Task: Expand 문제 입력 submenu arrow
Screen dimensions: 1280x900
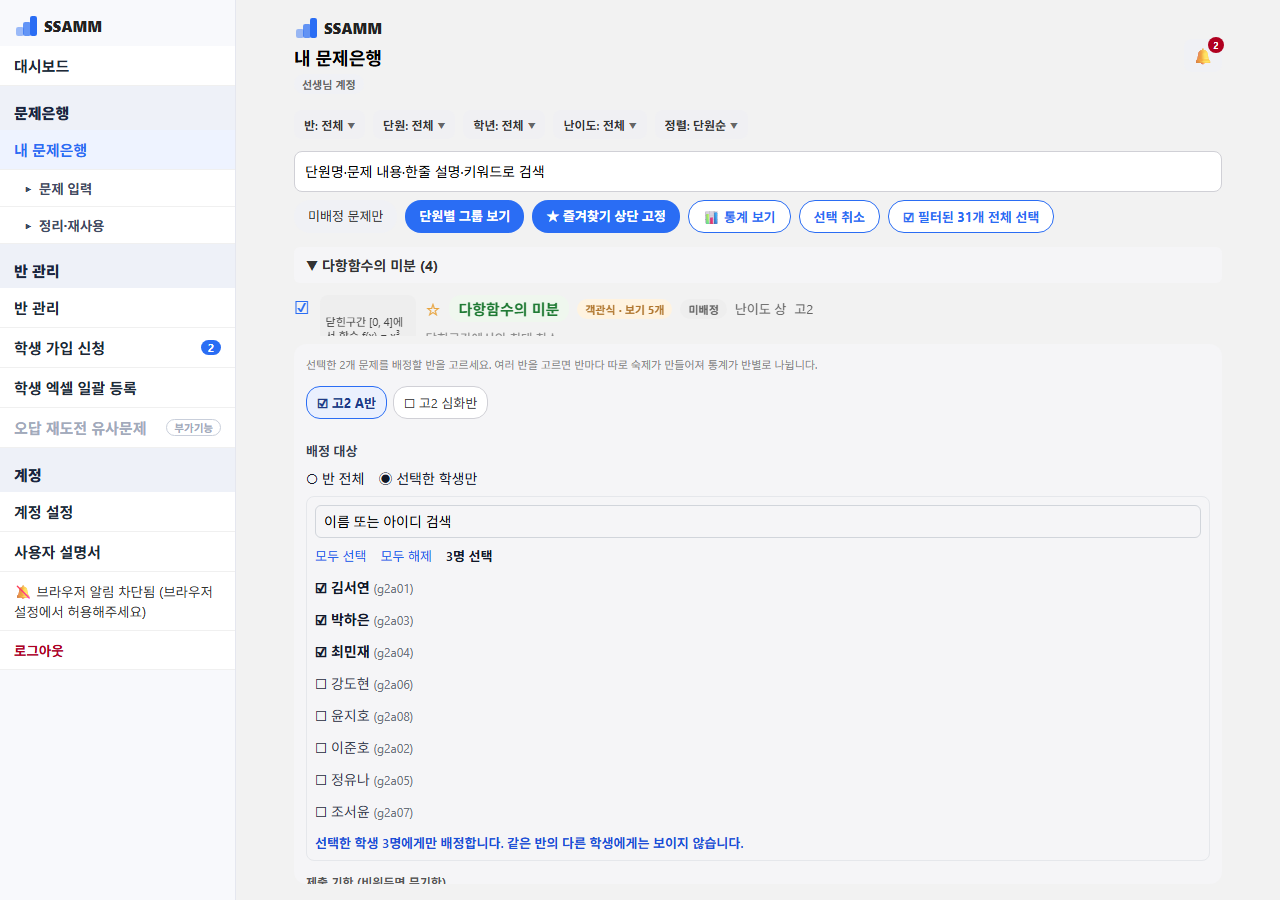Action: (x=29, y=188)
